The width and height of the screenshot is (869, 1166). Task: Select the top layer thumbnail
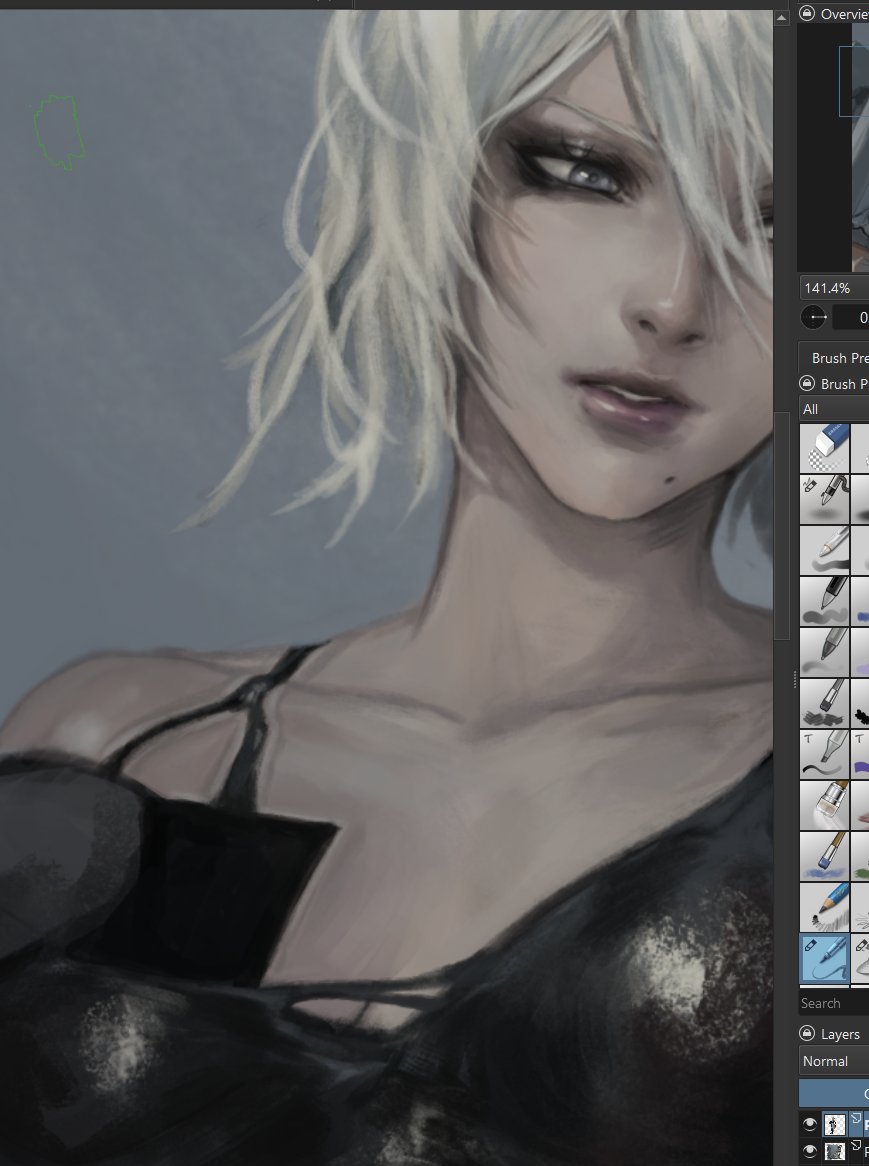(x=835, y=1124)
